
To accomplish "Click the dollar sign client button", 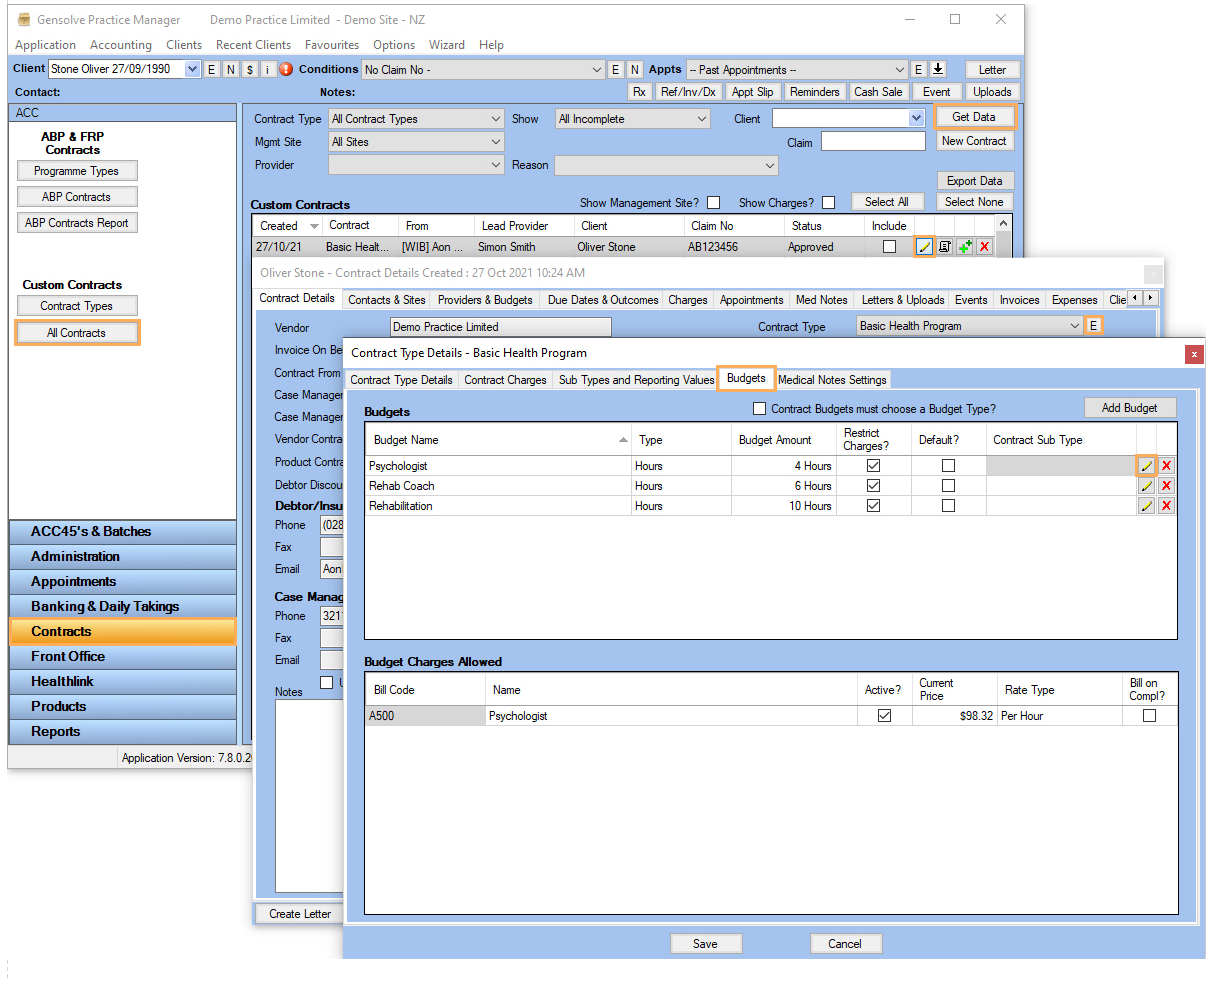I will tap(250, 69).
